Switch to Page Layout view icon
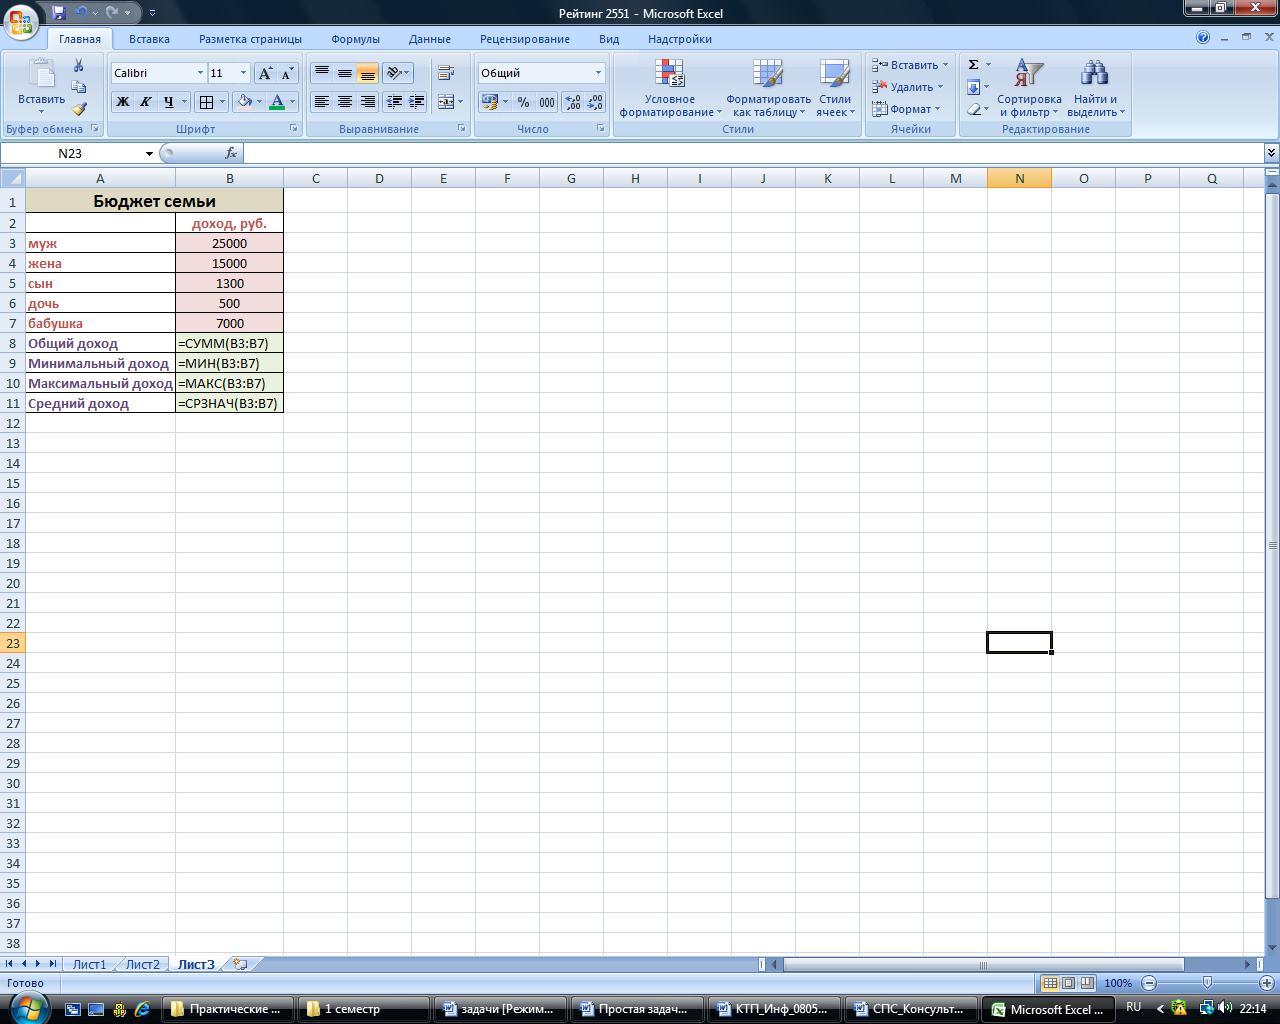The width and height of the screenshot is (1280, 1024). click(1068, 983)
